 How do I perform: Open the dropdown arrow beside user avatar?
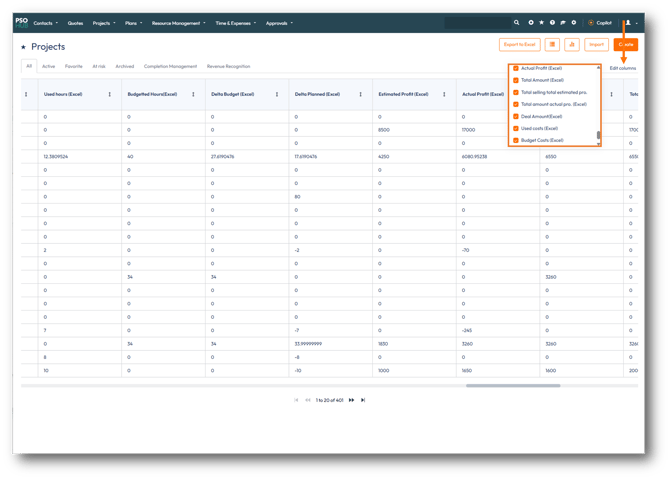click(637, 23)
